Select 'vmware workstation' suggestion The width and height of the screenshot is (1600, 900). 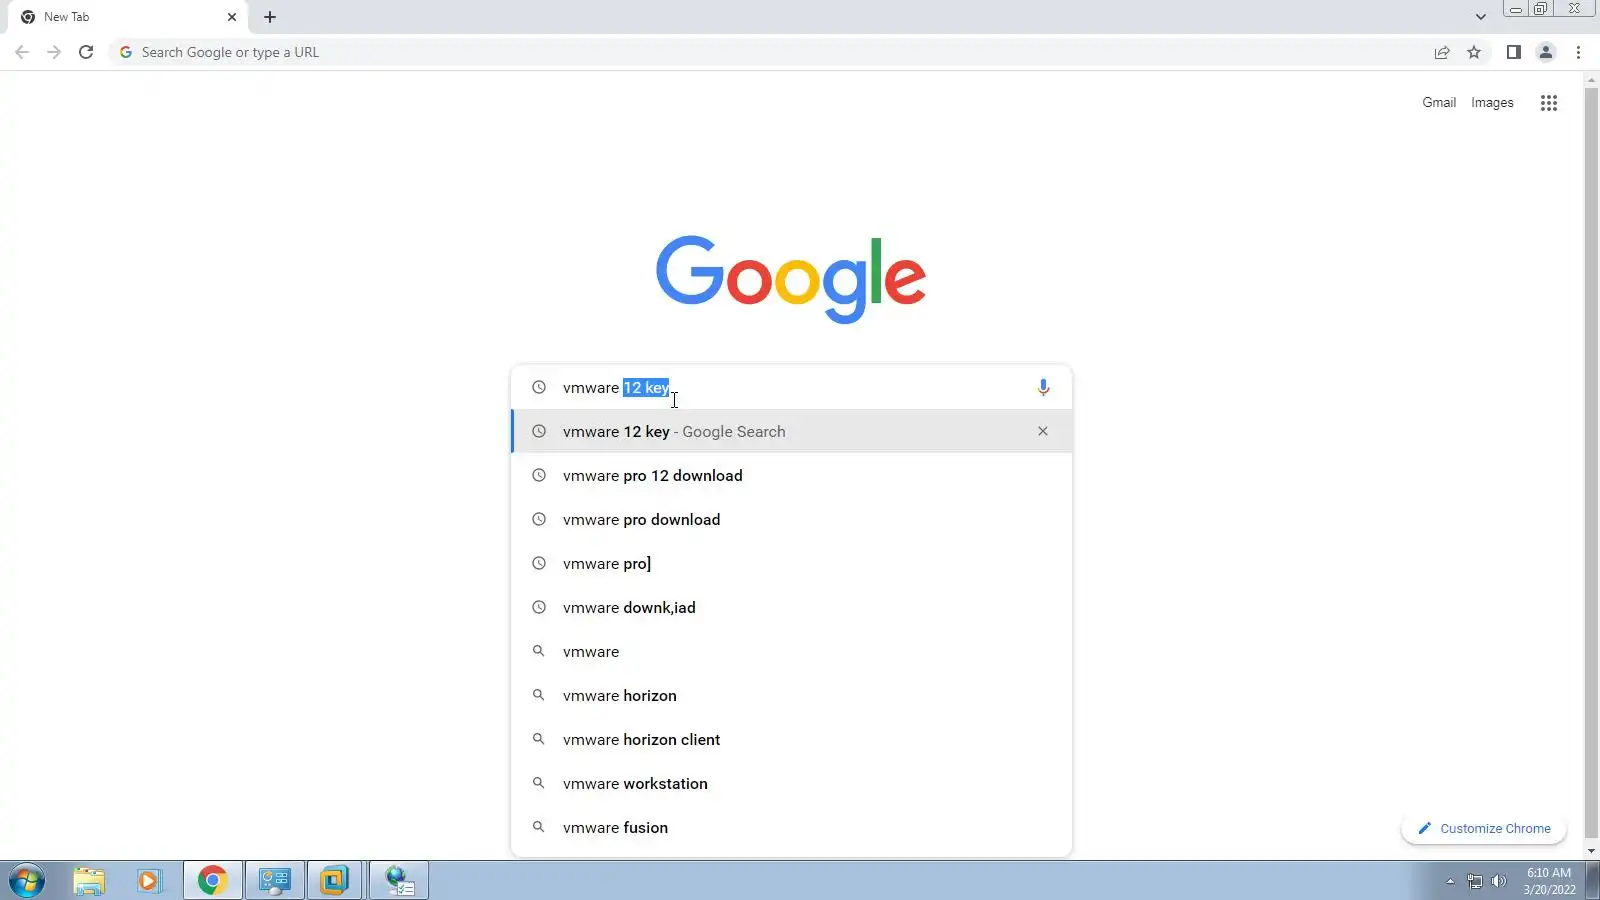[x=791, y=783]
